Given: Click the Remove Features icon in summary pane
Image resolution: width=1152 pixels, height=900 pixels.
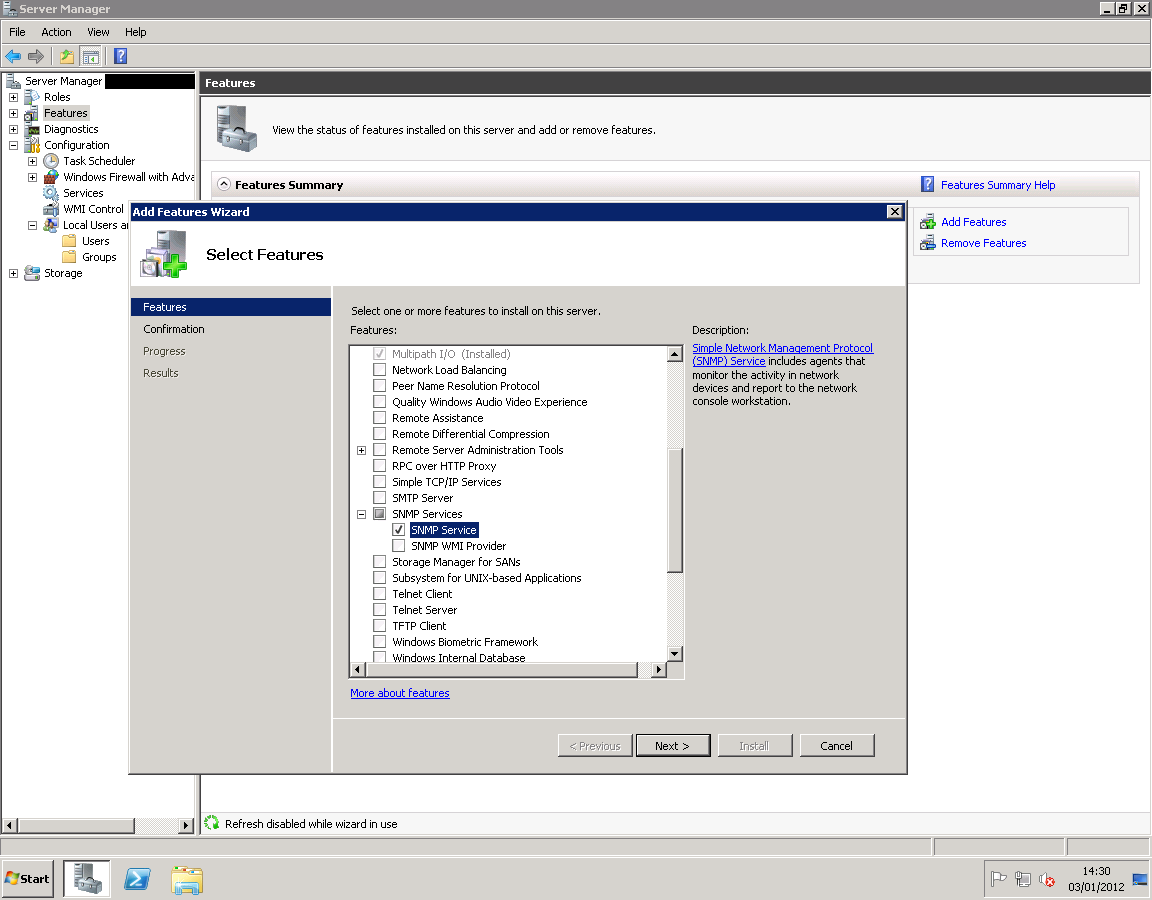Looking at the screenshot, I should [x=928, y=243].
